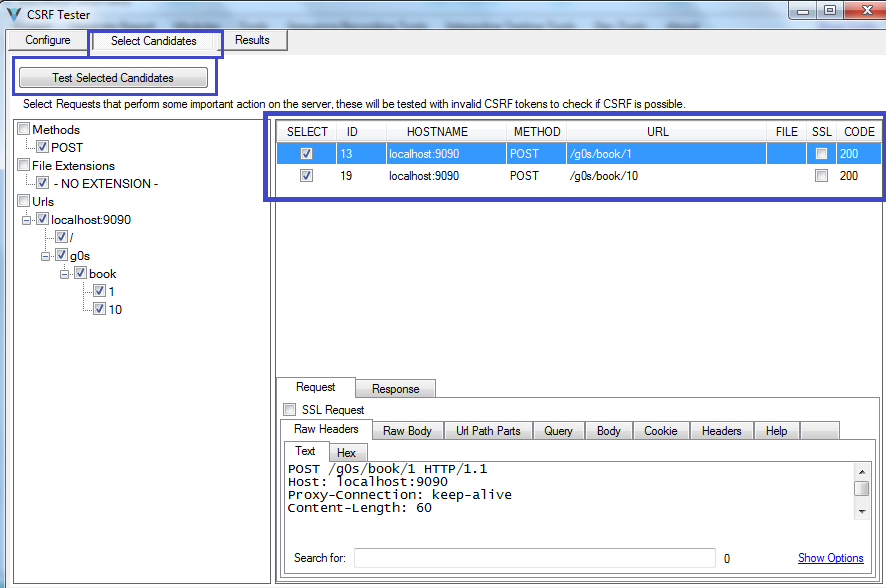Image resolution: width=886 pixels, height=588 pixels.
Task: Switch to the Results tab
Action: [254, 40]
